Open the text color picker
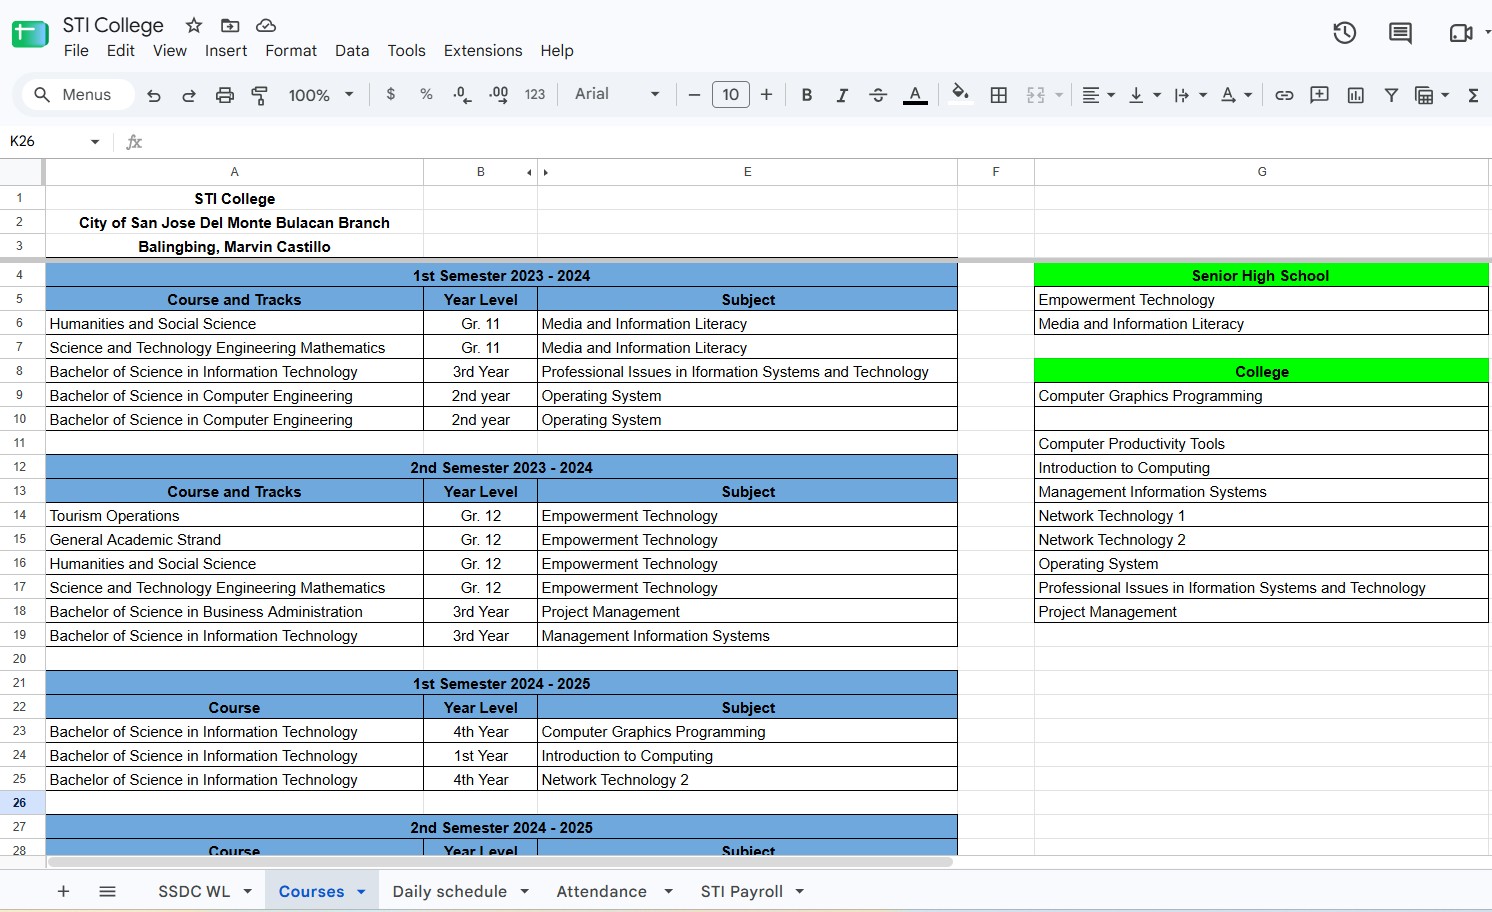 pos(915,95)
